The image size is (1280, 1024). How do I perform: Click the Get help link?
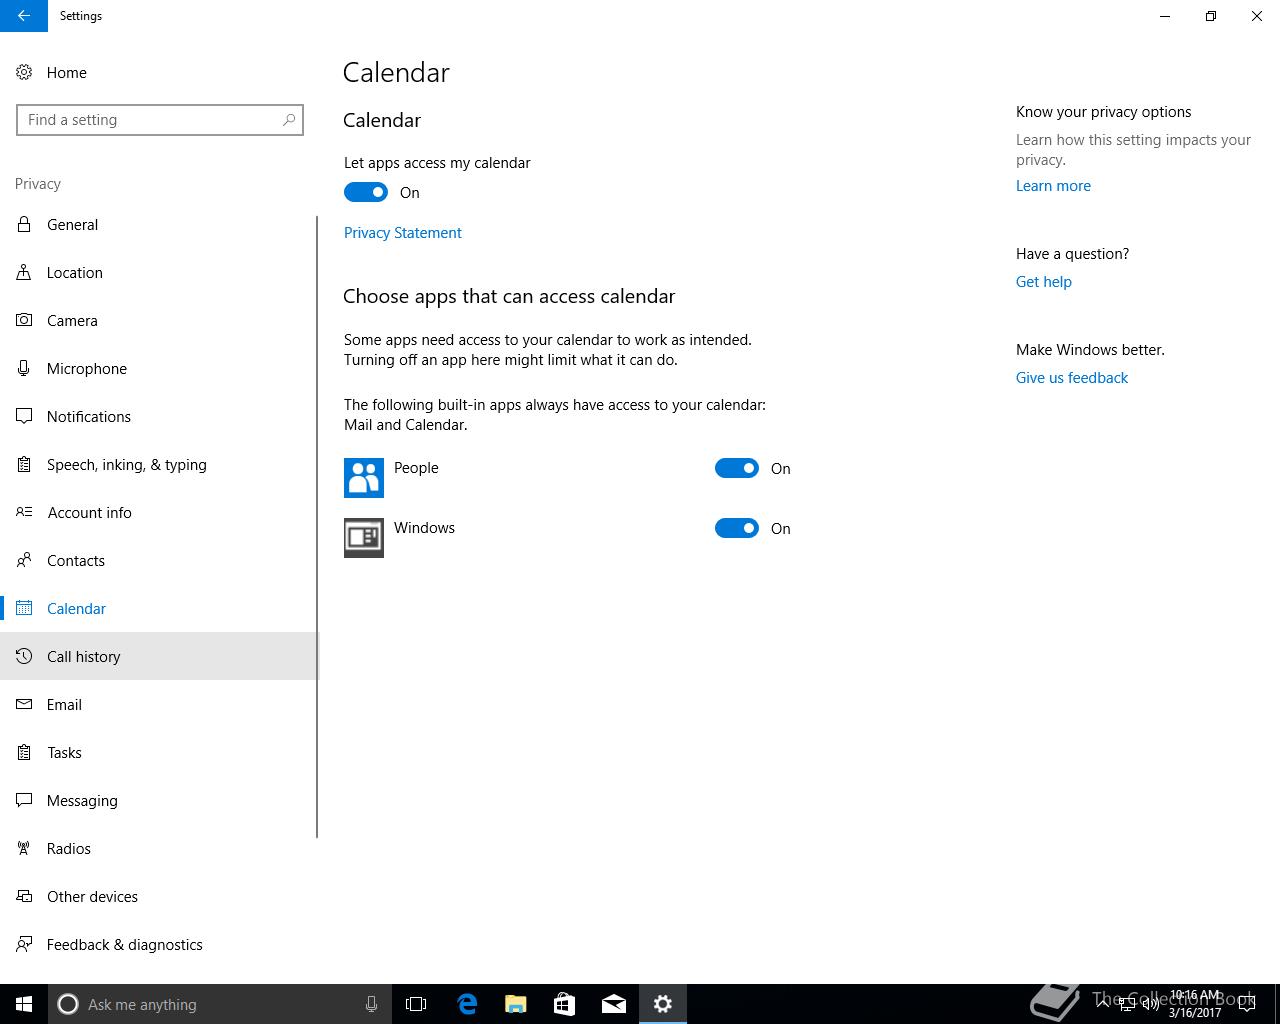click(1044, 281)
